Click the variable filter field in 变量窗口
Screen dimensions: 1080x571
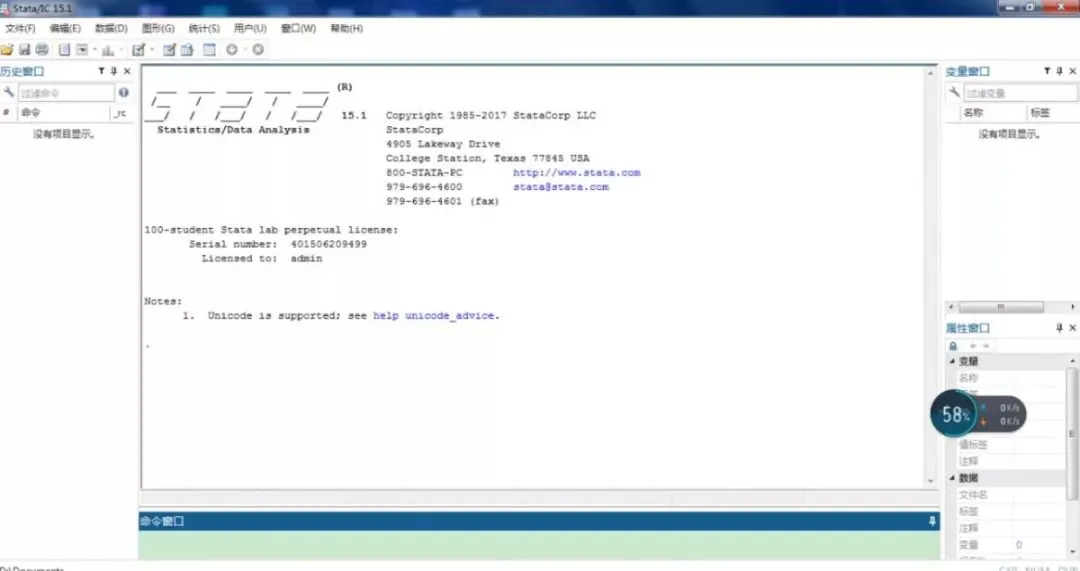point(1019,92)
